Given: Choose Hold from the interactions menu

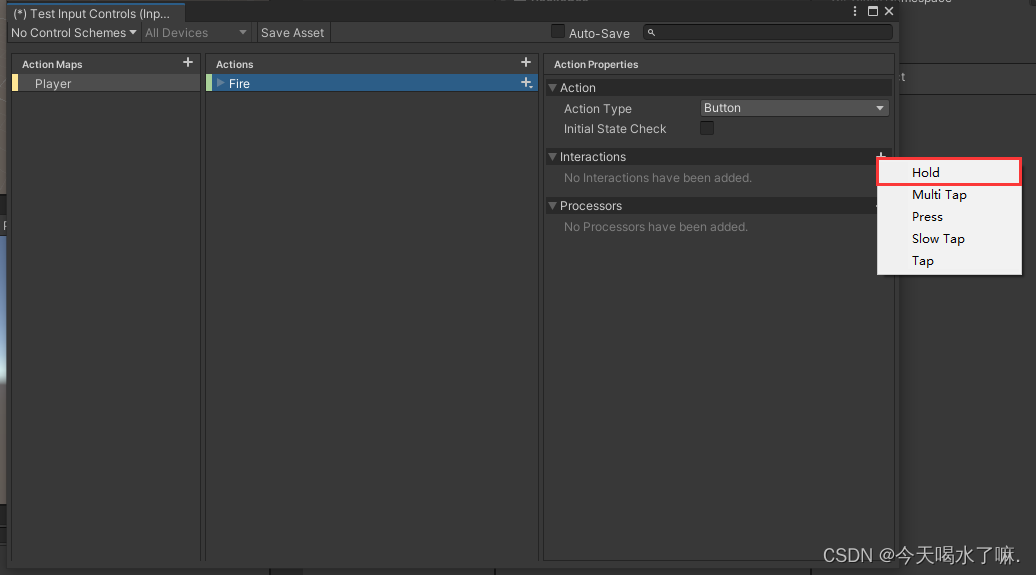Looking at the screenshot, I should click(949, 172).
